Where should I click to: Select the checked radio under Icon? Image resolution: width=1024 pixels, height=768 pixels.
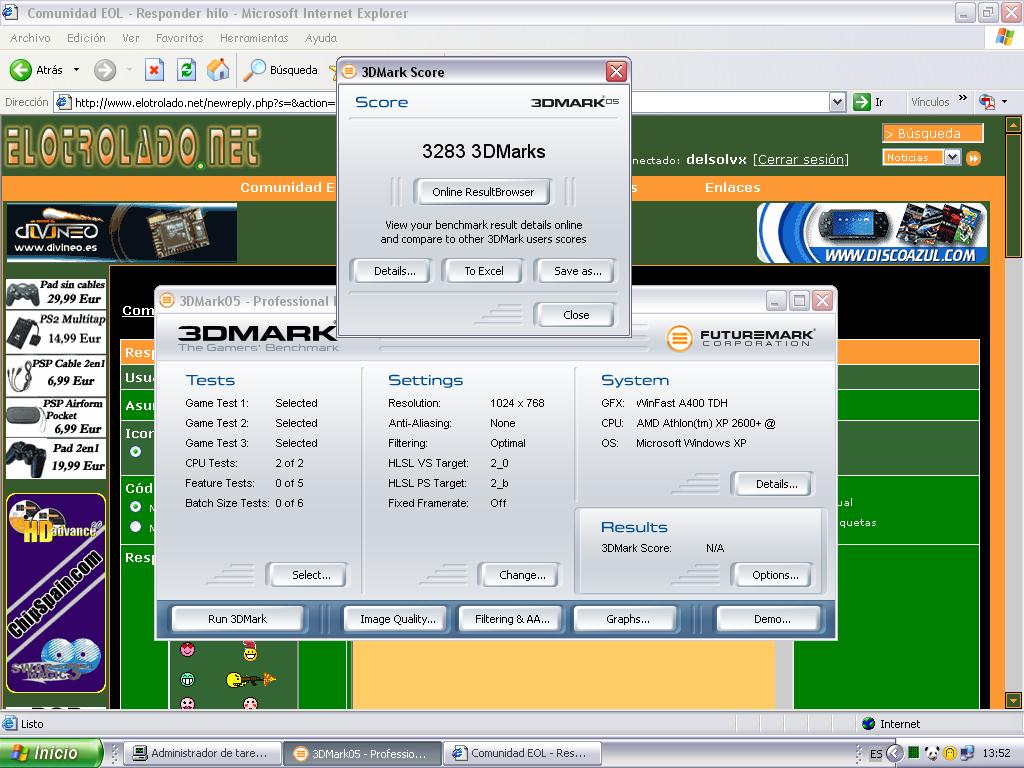point(136,451)
